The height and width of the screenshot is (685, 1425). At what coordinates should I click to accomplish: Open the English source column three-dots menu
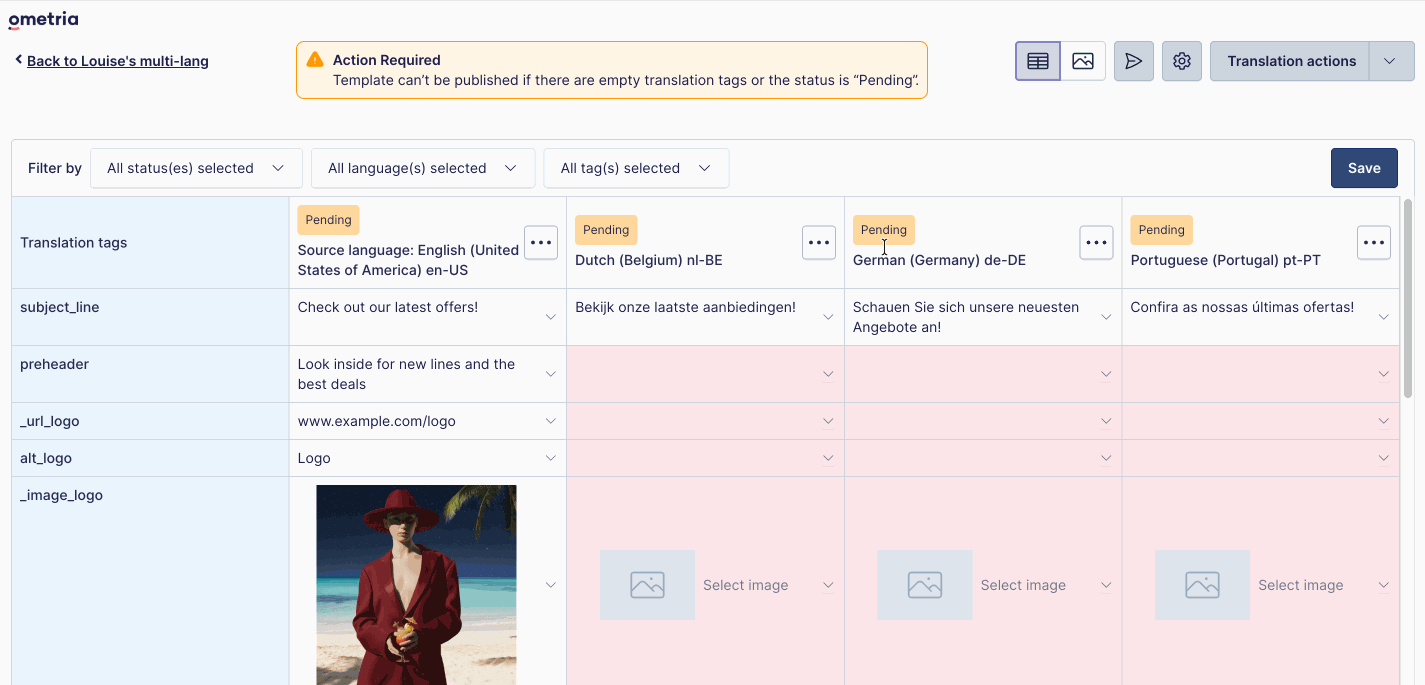(x=541, y=242)
